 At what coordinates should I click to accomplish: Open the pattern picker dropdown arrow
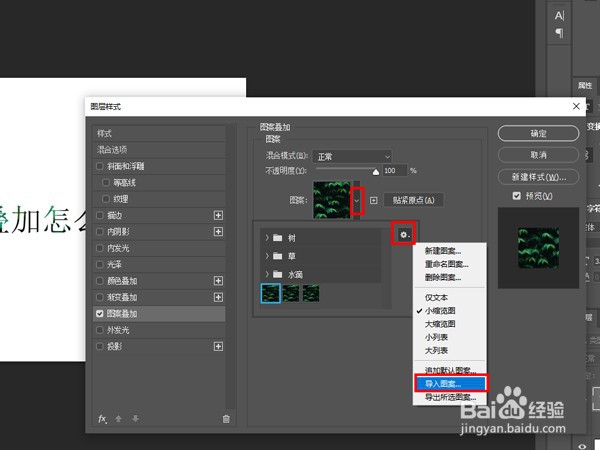[x=357, y=201]
